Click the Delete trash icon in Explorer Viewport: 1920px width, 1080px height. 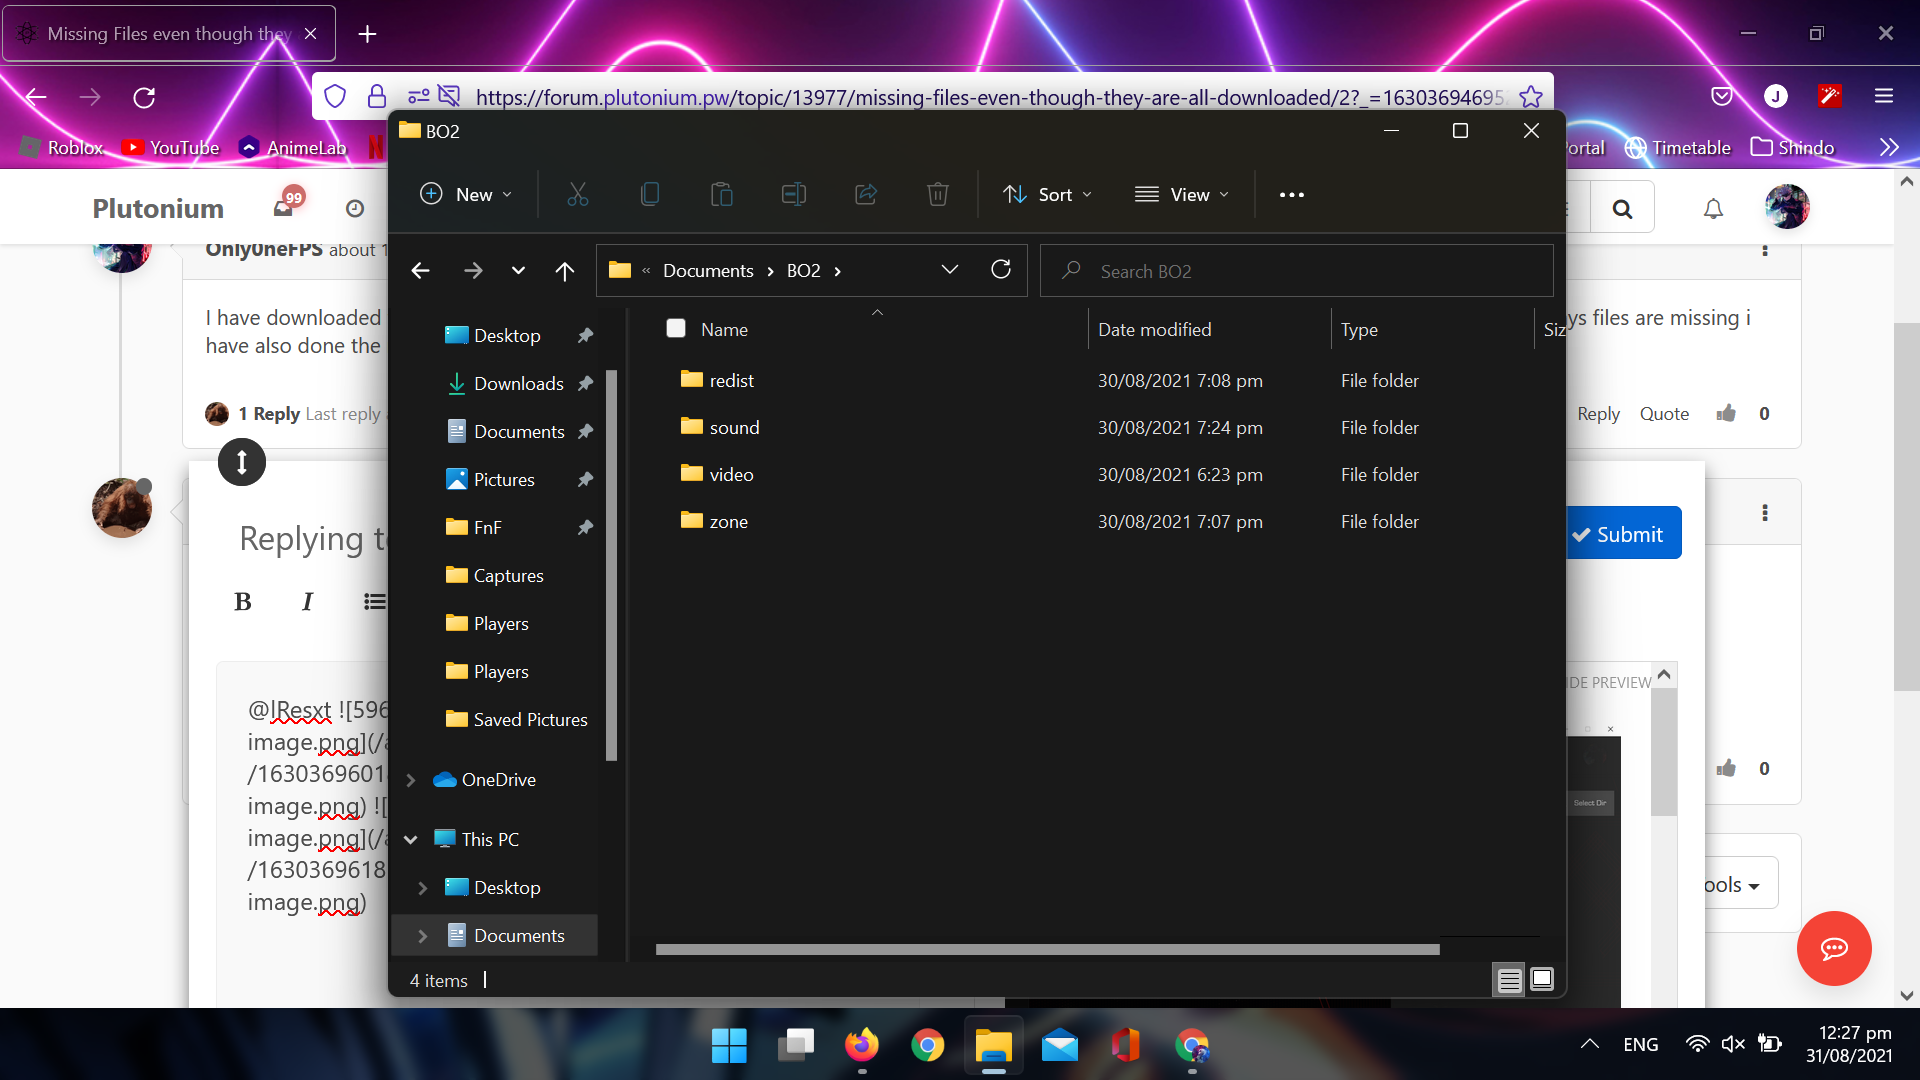coord(938,195)
